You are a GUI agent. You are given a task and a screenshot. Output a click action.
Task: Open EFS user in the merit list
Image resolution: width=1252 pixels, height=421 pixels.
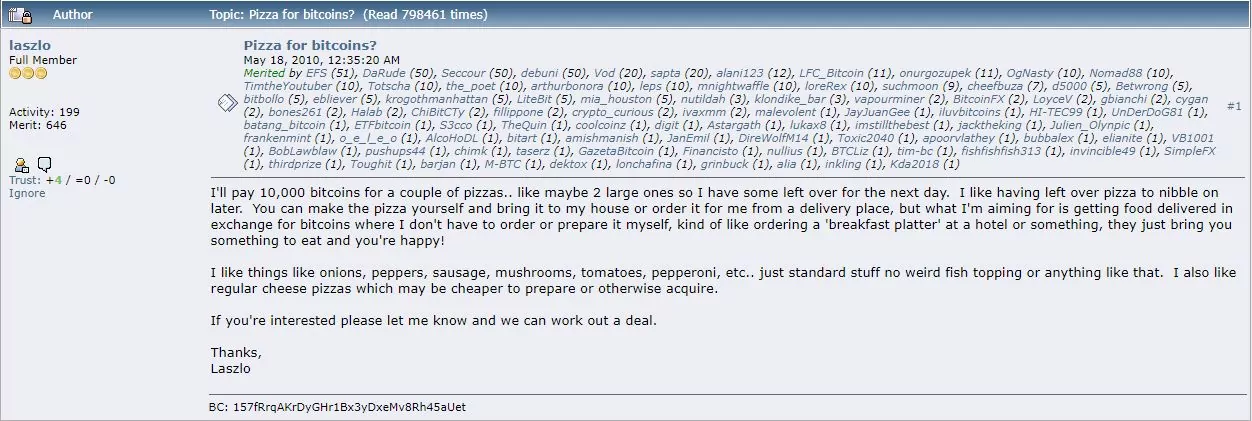pos(316,73)
